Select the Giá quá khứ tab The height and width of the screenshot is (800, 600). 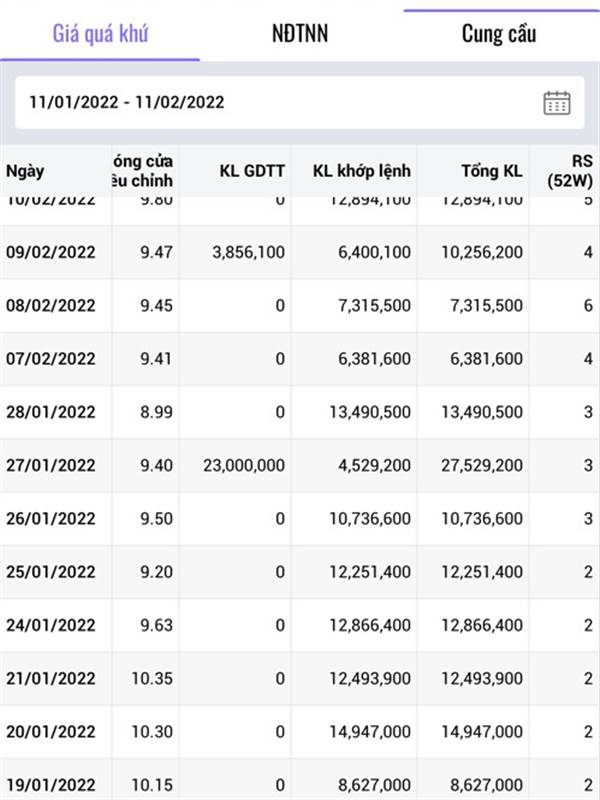tap(100, 34)
